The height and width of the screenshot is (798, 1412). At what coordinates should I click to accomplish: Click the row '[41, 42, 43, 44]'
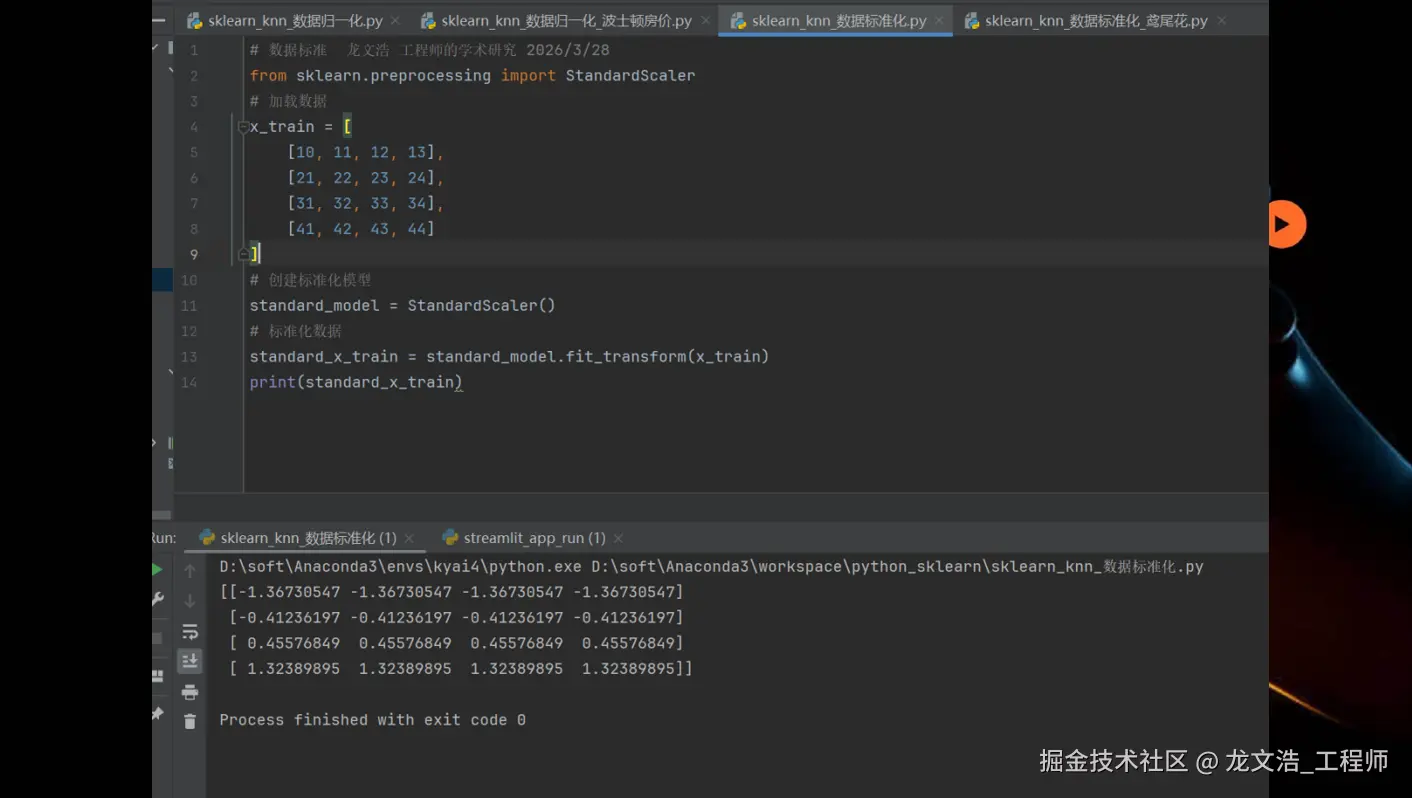pos(361,229)
